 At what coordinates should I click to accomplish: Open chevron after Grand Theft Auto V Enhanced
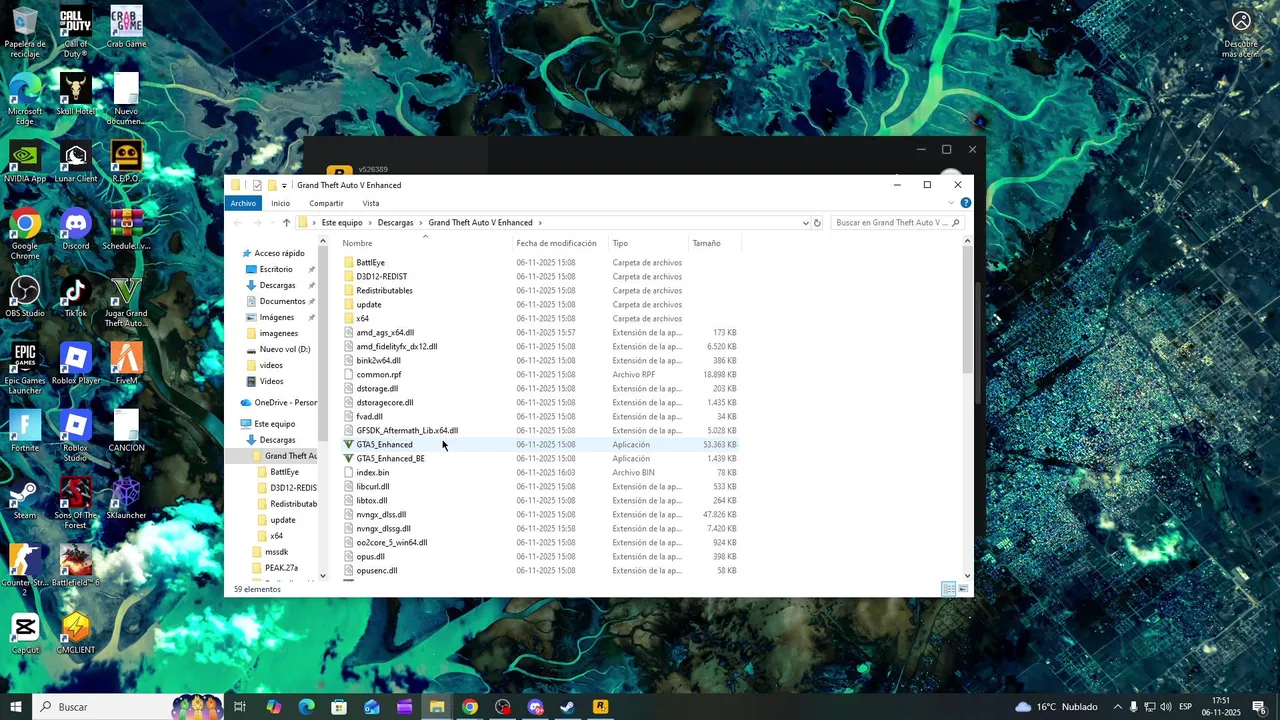tap(540, 223)
